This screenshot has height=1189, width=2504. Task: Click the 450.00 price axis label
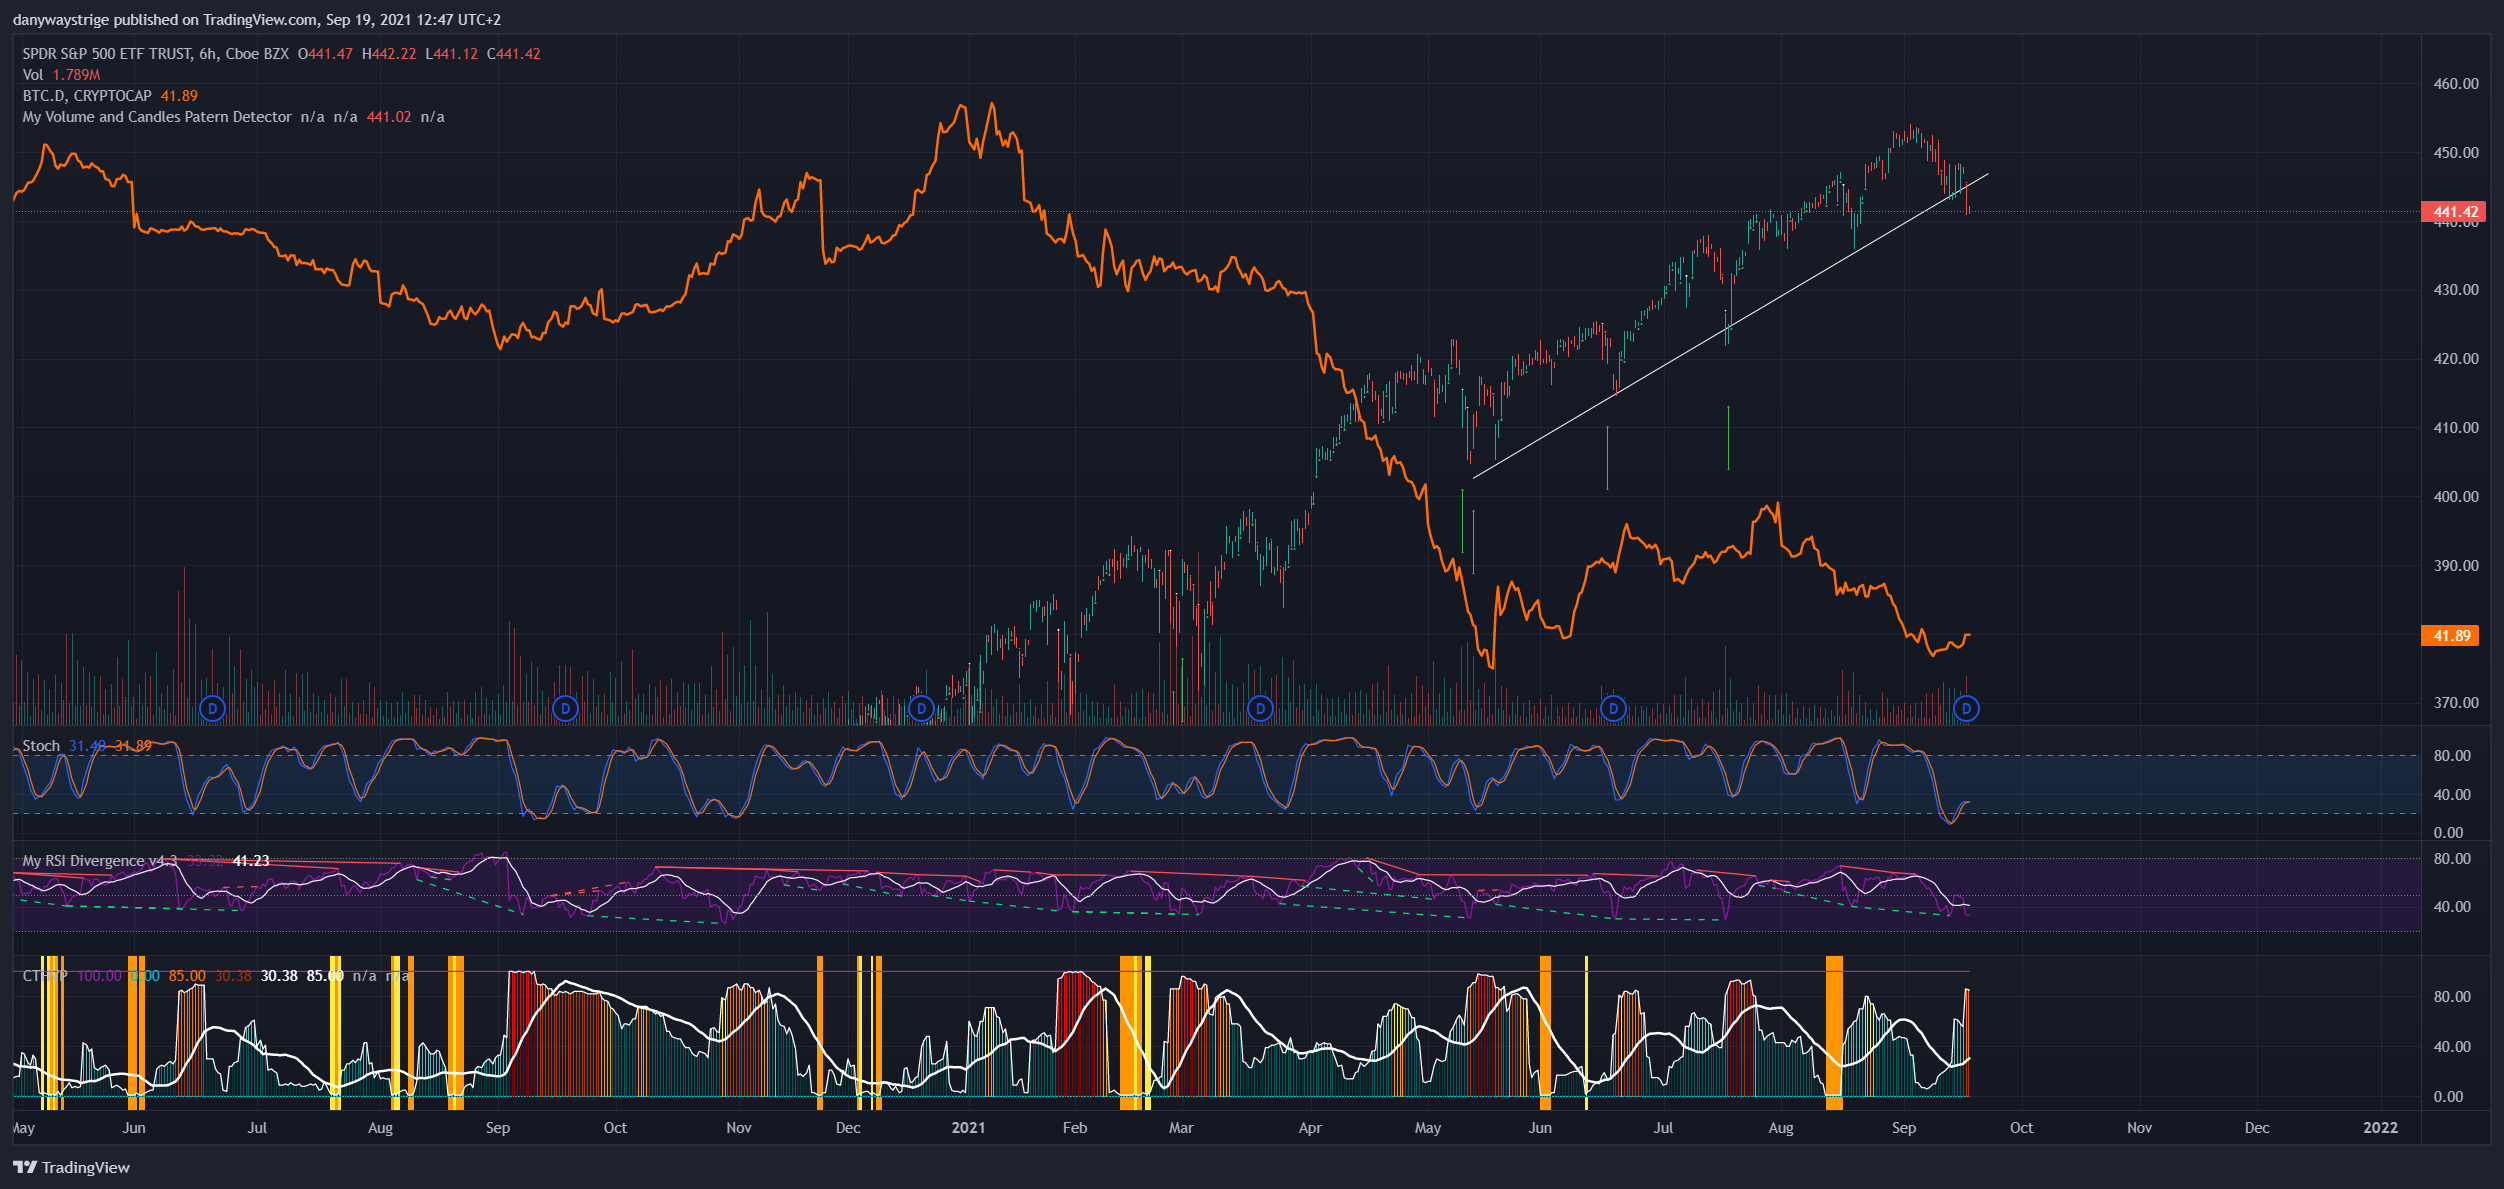[x=2456, y=153]
